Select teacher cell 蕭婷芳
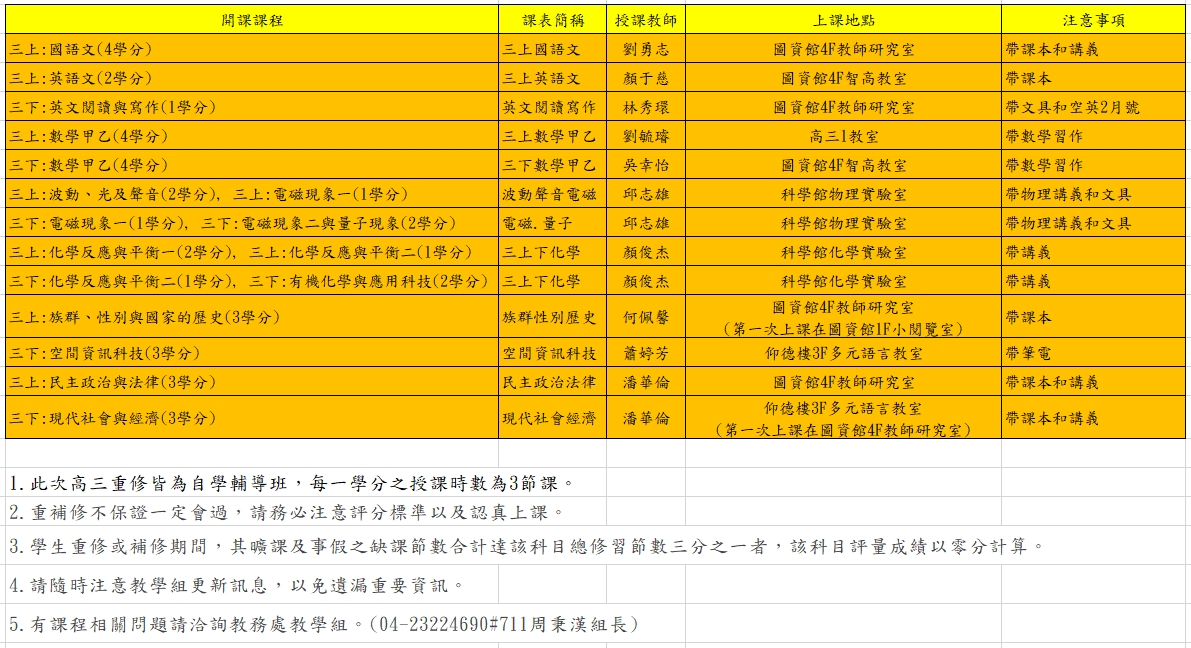Viewport: 1191px width, 648px height. click(x=646, y=352)
